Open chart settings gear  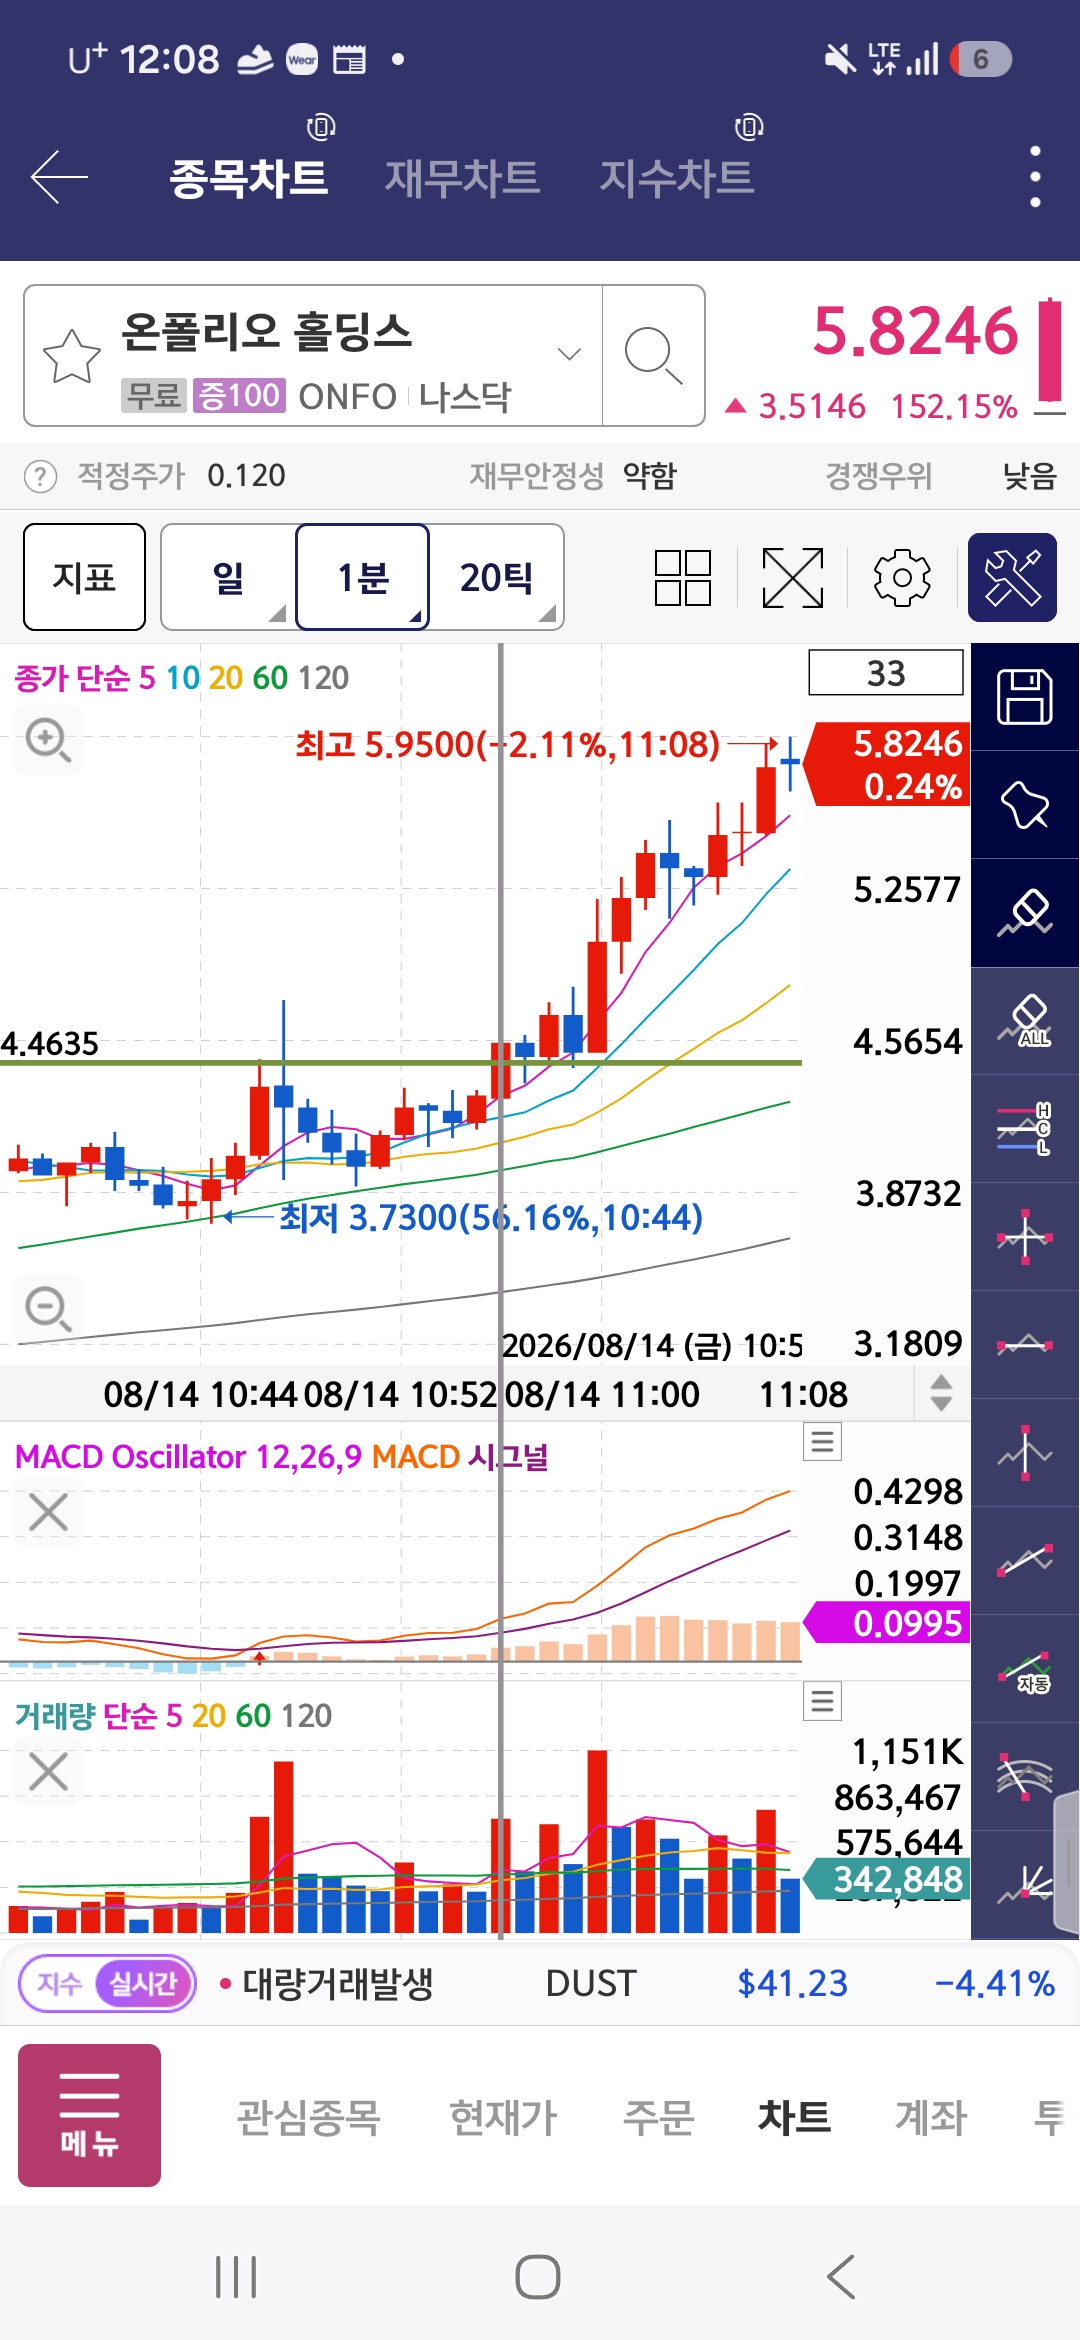click(x=902, y=578)
